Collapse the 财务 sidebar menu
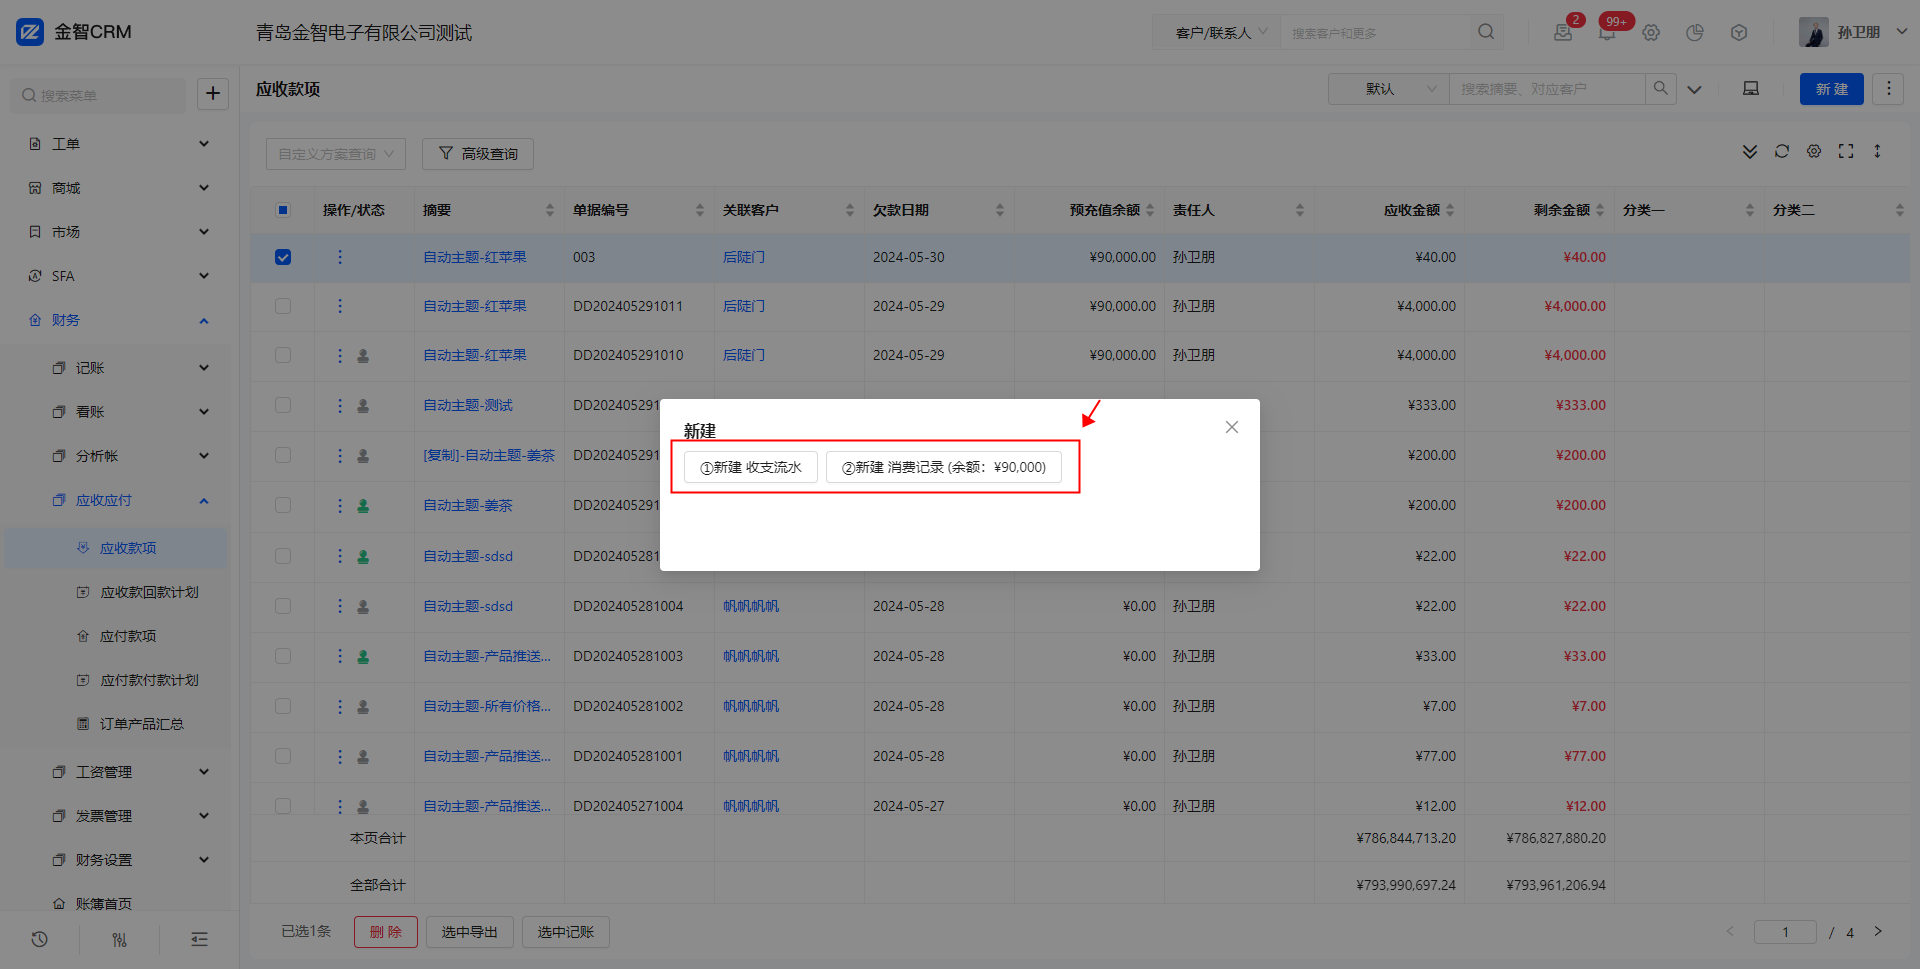 click(x=119, y=320)
